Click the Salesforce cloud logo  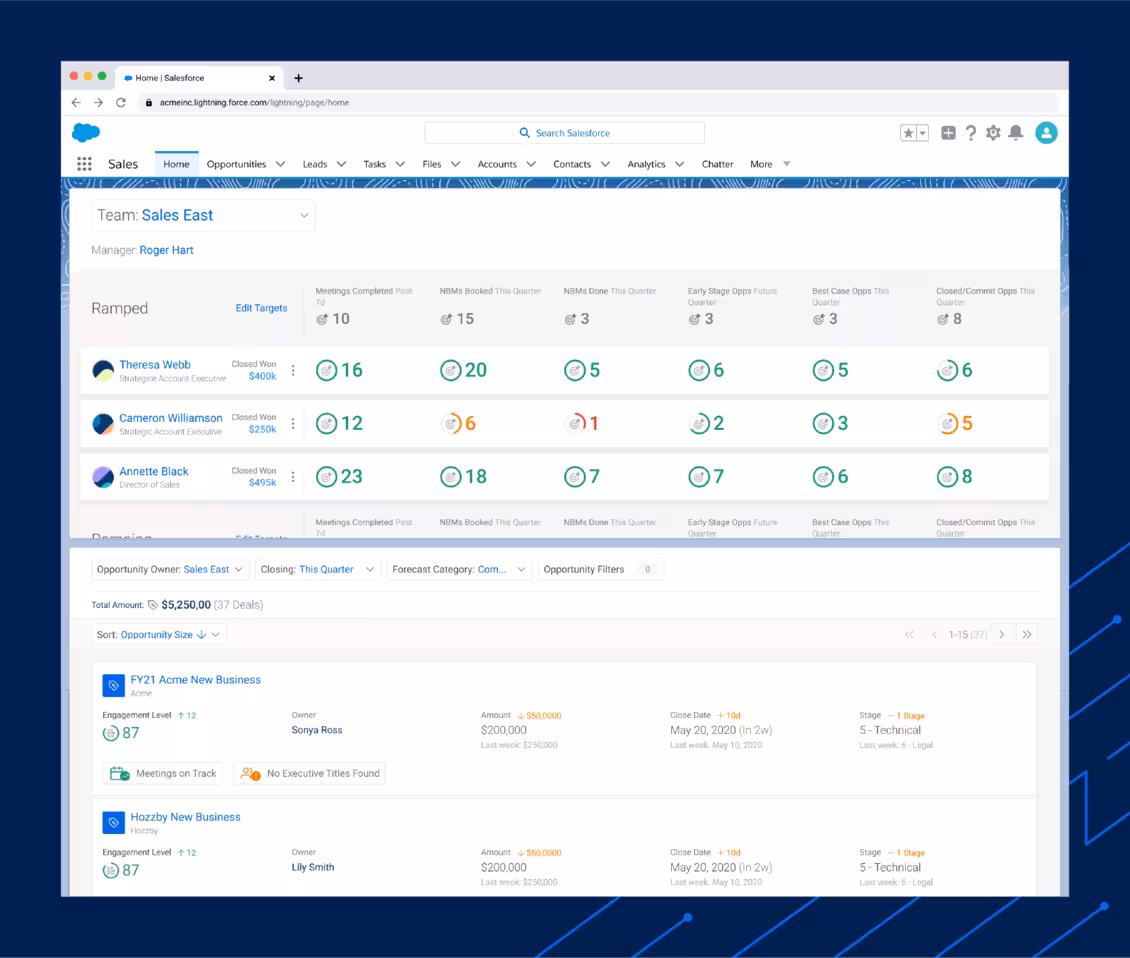coord(86,133)
